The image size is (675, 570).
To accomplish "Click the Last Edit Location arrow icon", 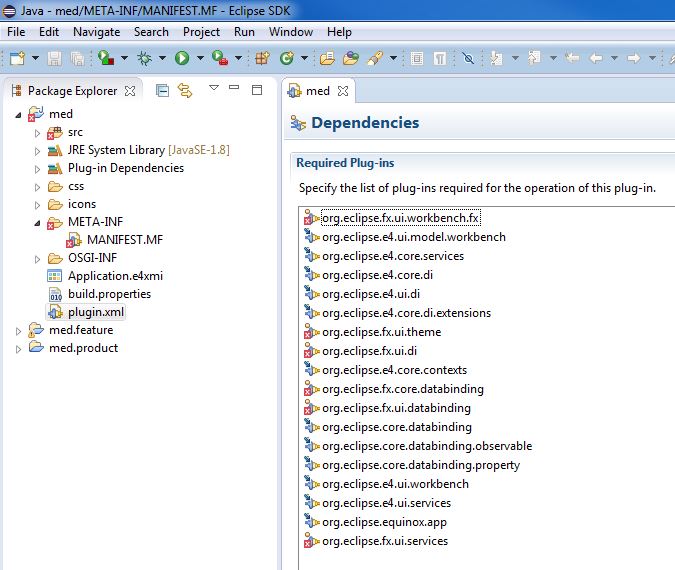I will (x=572, y=58).
